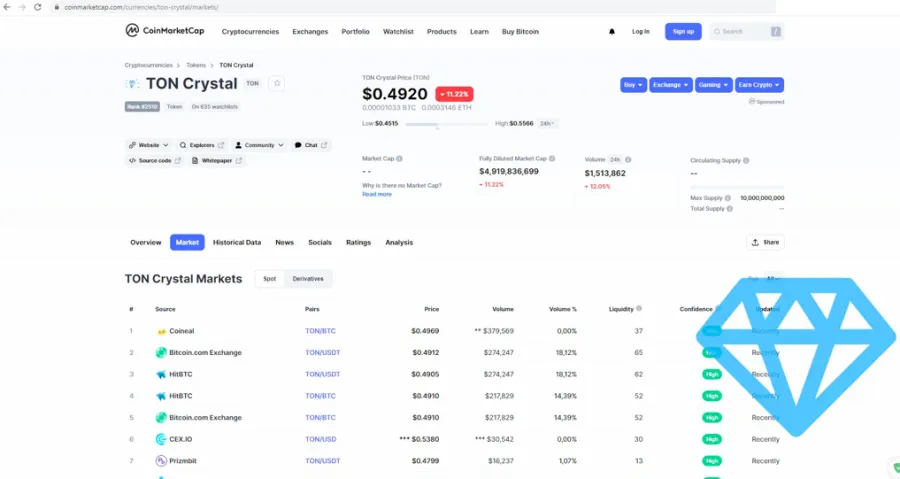Open the Exchange dropdown button
This screenshot has height=479, width=900.
pos(670,85)
